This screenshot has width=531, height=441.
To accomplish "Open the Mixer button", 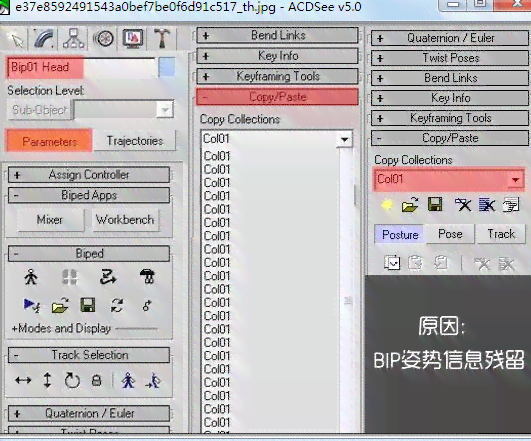I will 50,220.
